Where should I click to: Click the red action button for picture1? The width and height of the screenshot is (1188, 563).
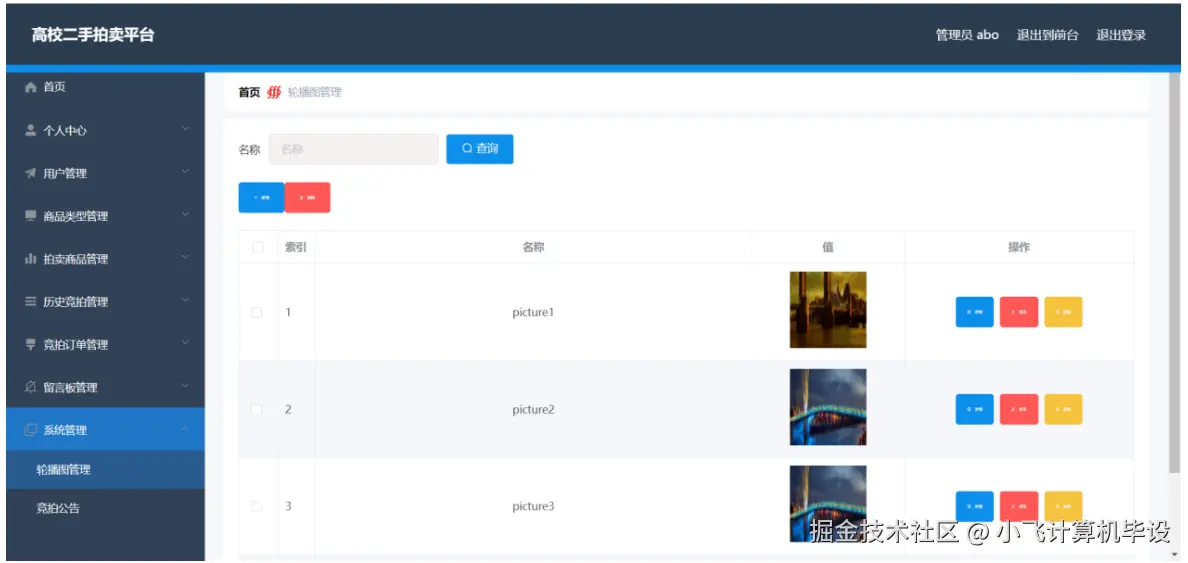[1019, 312]
